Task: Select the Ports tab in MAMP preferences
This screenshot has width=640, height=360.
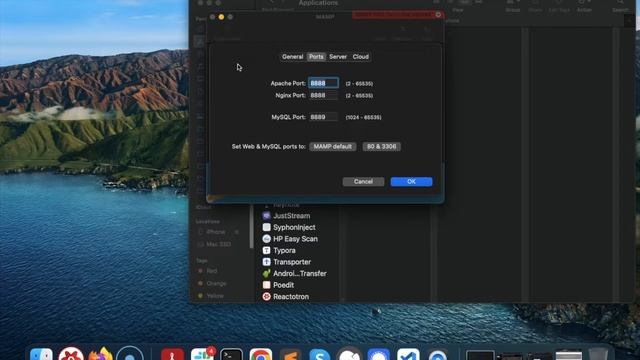Action: [316, 57]
